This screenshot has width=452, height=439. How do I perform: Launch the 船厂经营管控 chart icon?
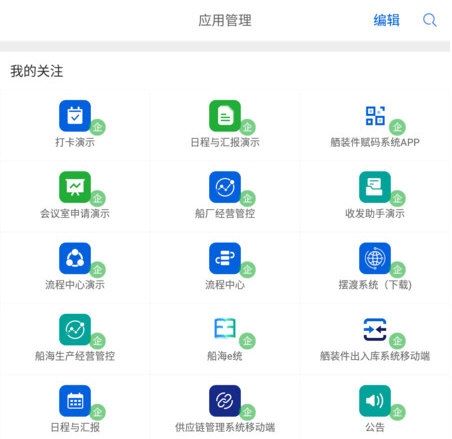tap(225, 187)
